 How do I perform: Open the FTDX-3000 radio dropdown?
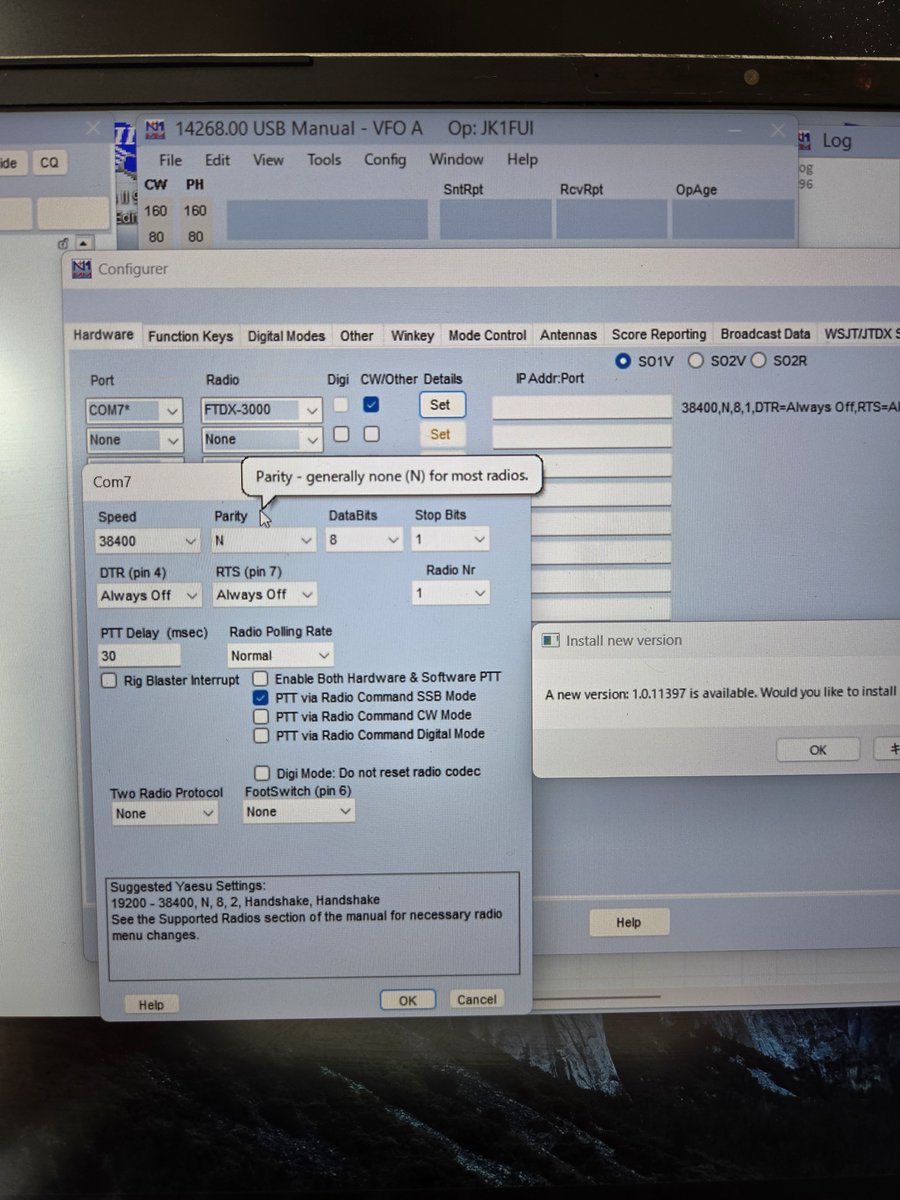click(x=262, y=409)
